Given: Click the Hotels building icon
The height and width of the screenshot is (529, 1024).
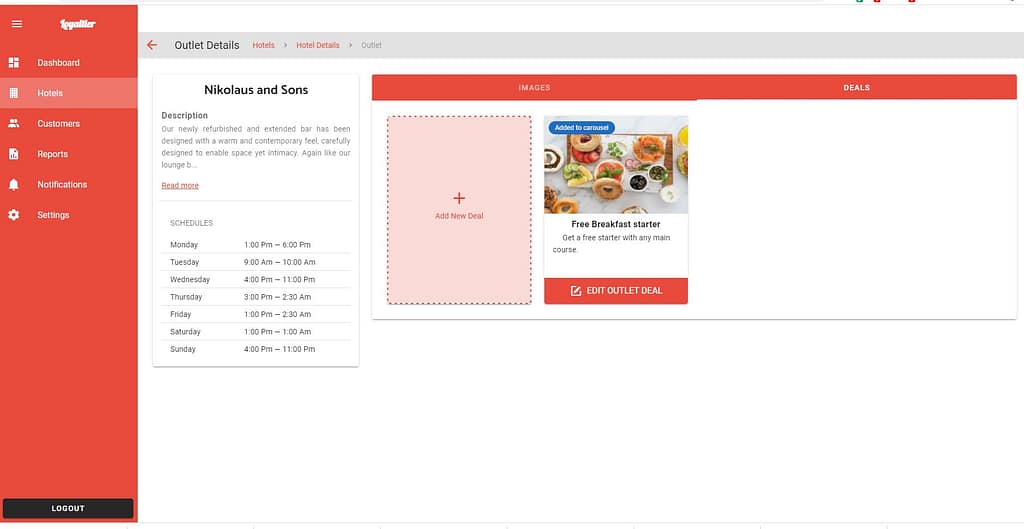Looking at the screenshot, I should pos(14,93).
